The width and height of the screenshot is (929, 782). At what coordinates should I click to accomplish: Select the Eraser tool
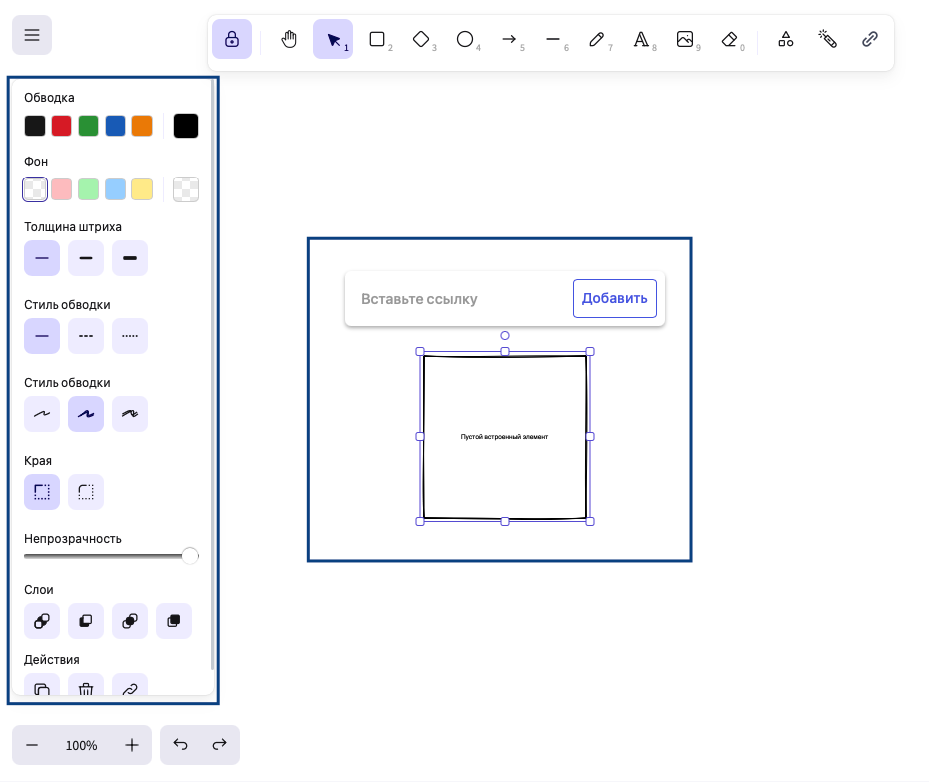729,39
